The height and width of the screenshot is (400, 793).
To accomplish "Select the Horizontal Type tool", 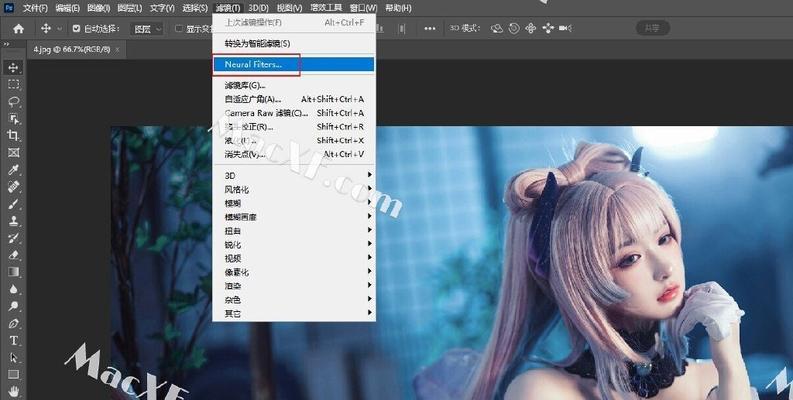I will [x=14, y=340].
